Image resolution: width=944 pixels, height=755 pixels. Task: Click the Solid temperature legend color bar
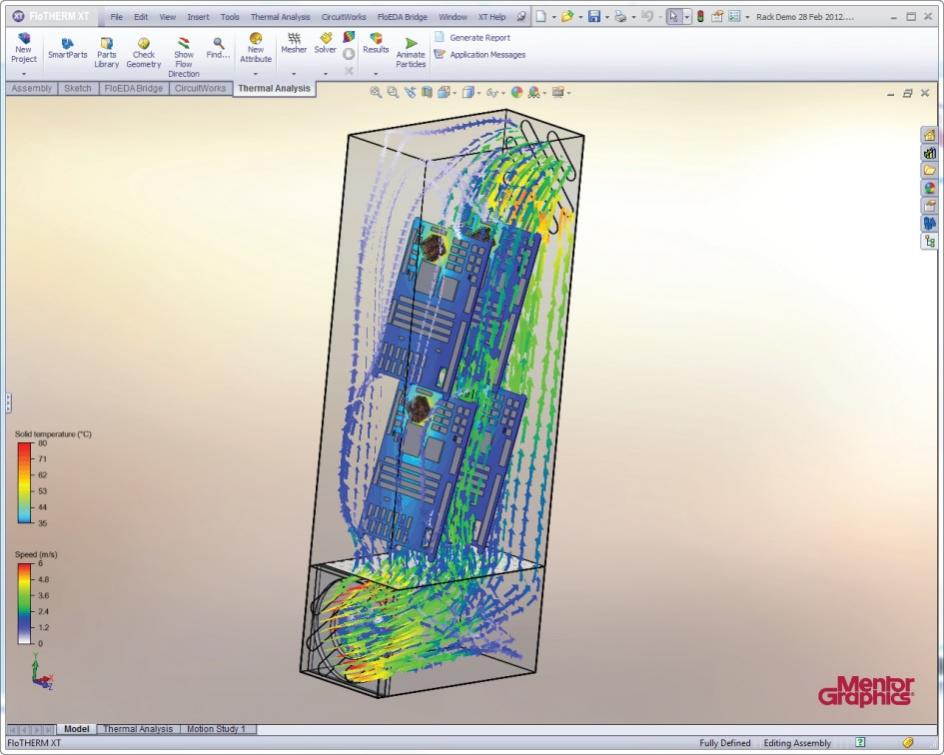coord(24,483)
